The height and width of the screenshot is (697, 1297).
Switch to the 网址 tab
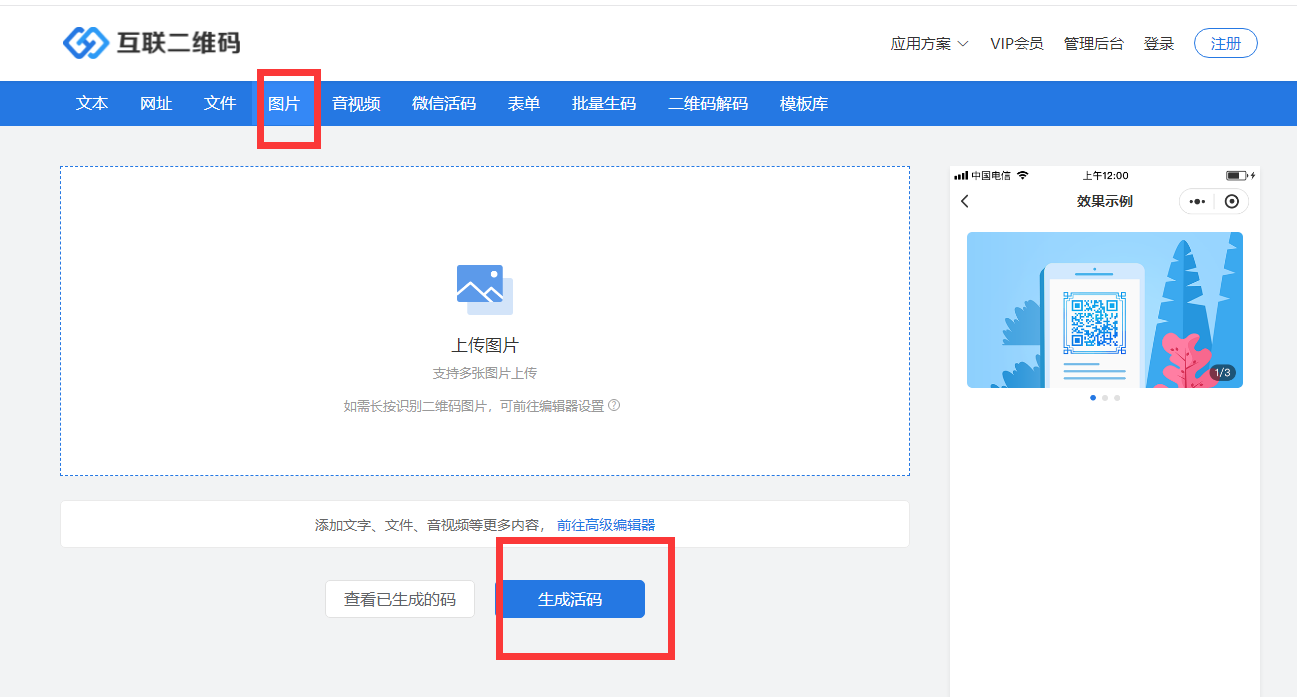click(156, 103)
